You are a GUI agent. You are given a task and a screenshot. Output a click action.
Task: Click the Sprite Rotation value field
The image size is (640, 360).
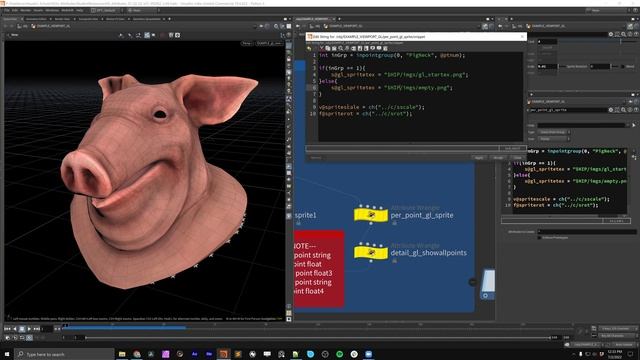pyautogui.click(x=600, y=67)
